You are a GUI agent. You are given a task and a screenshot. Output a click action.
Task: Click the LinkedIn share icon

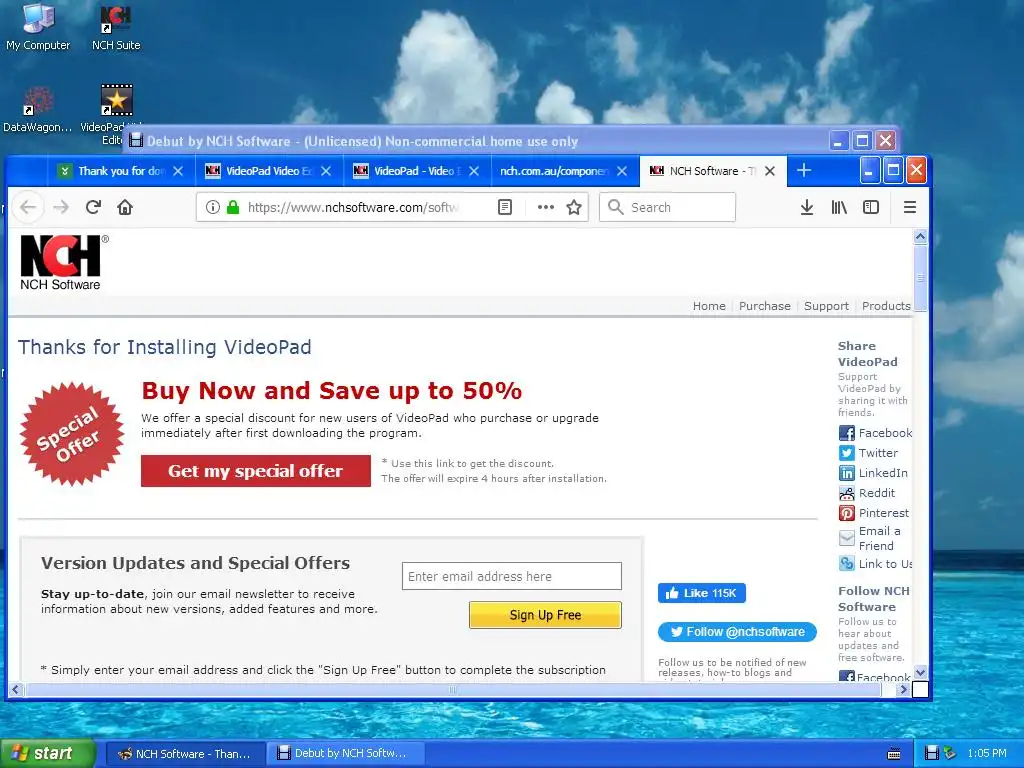[x=846, y=473]
